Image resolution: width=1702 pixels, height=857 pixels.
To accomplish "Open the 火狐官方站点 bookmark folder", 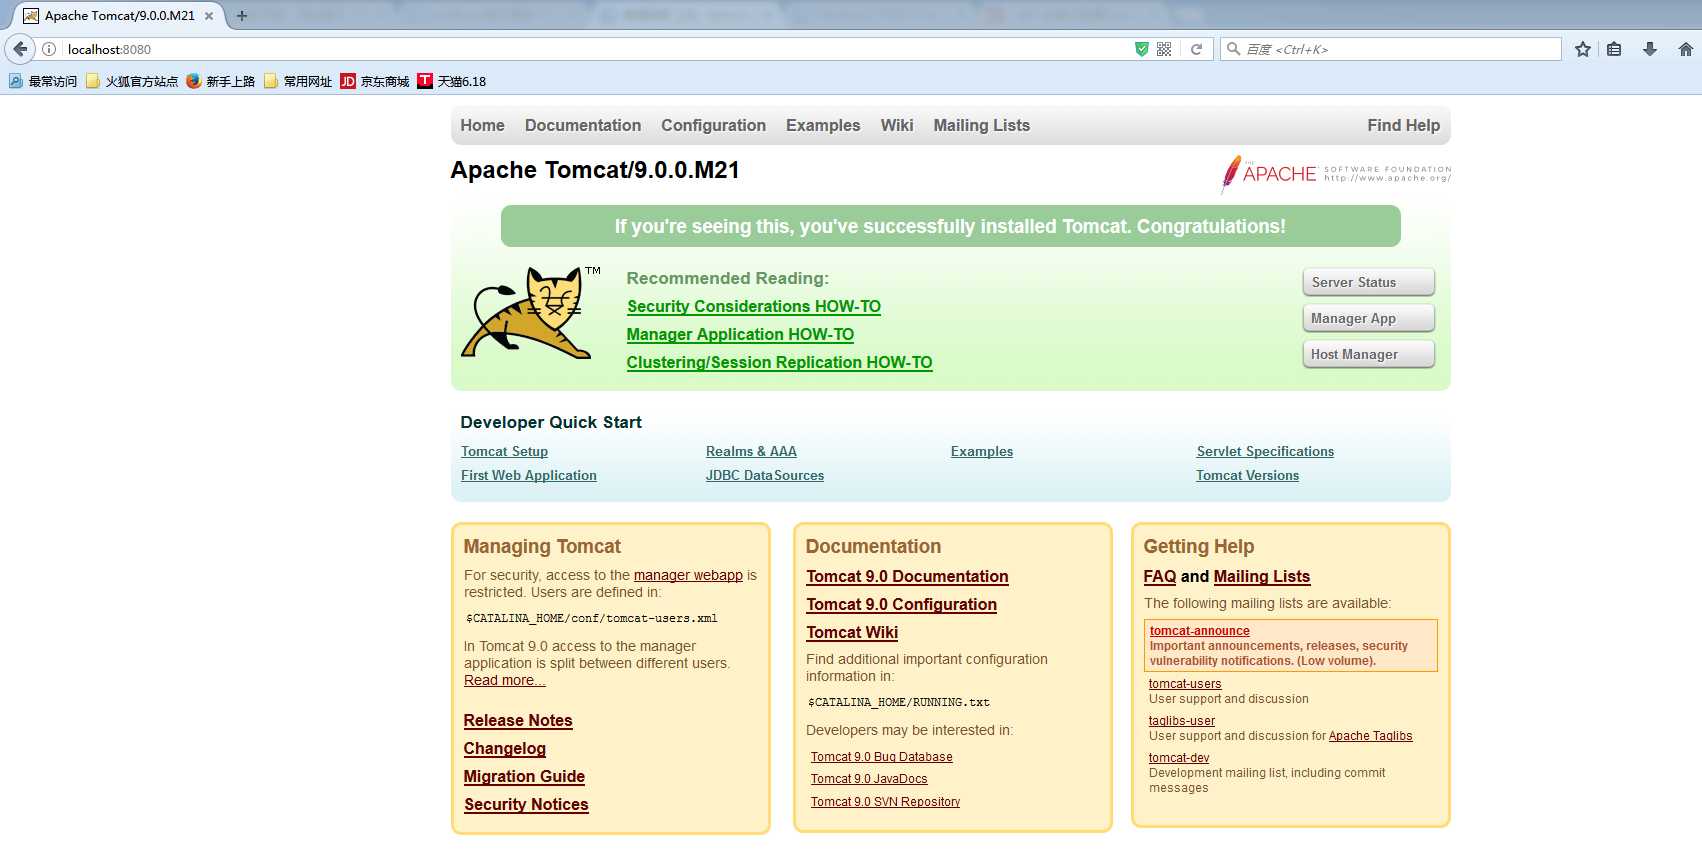I will pyautogui.click(x=132, y=81).
